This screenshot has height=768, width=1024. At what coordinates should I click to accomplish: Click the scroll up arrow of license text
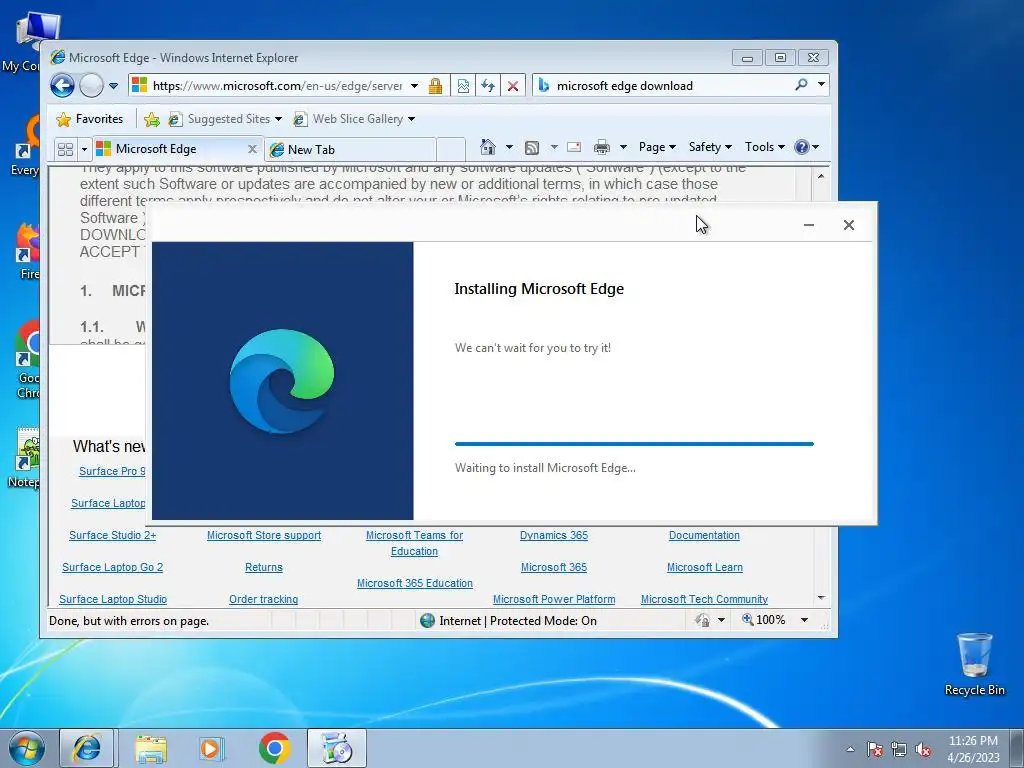[x=821, y=176]
